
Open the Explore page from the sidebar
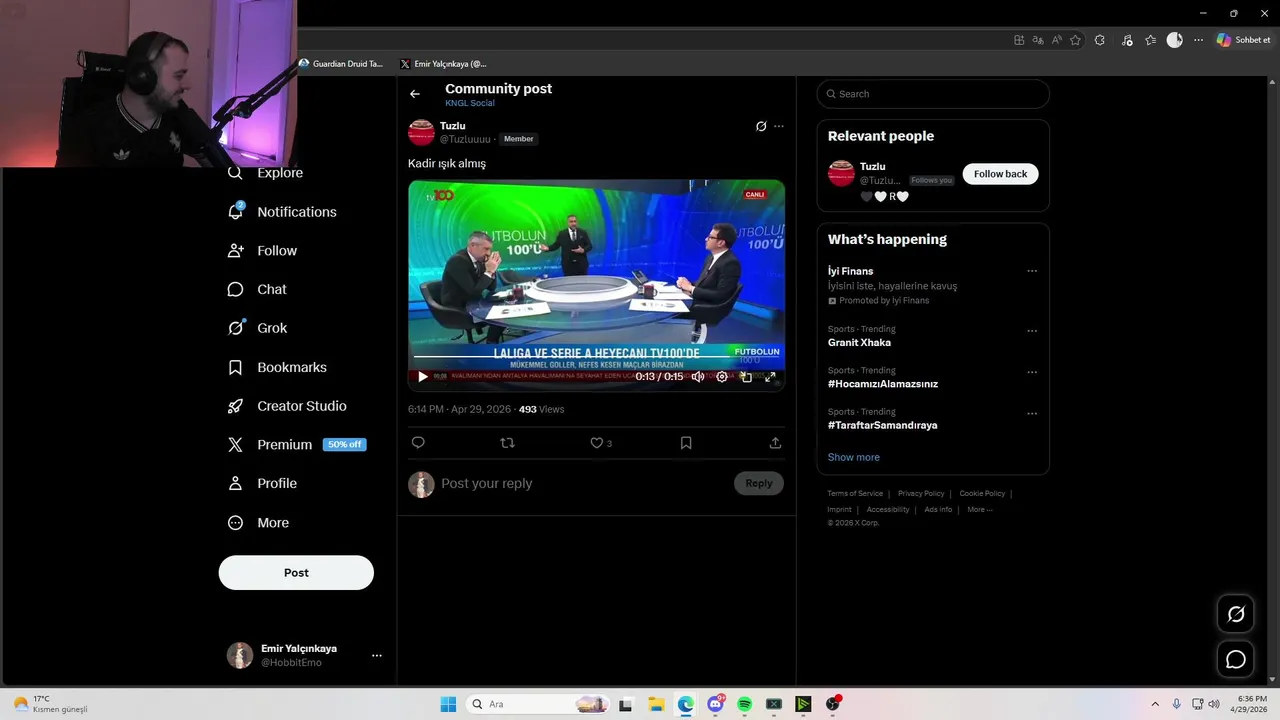point(266,172)
